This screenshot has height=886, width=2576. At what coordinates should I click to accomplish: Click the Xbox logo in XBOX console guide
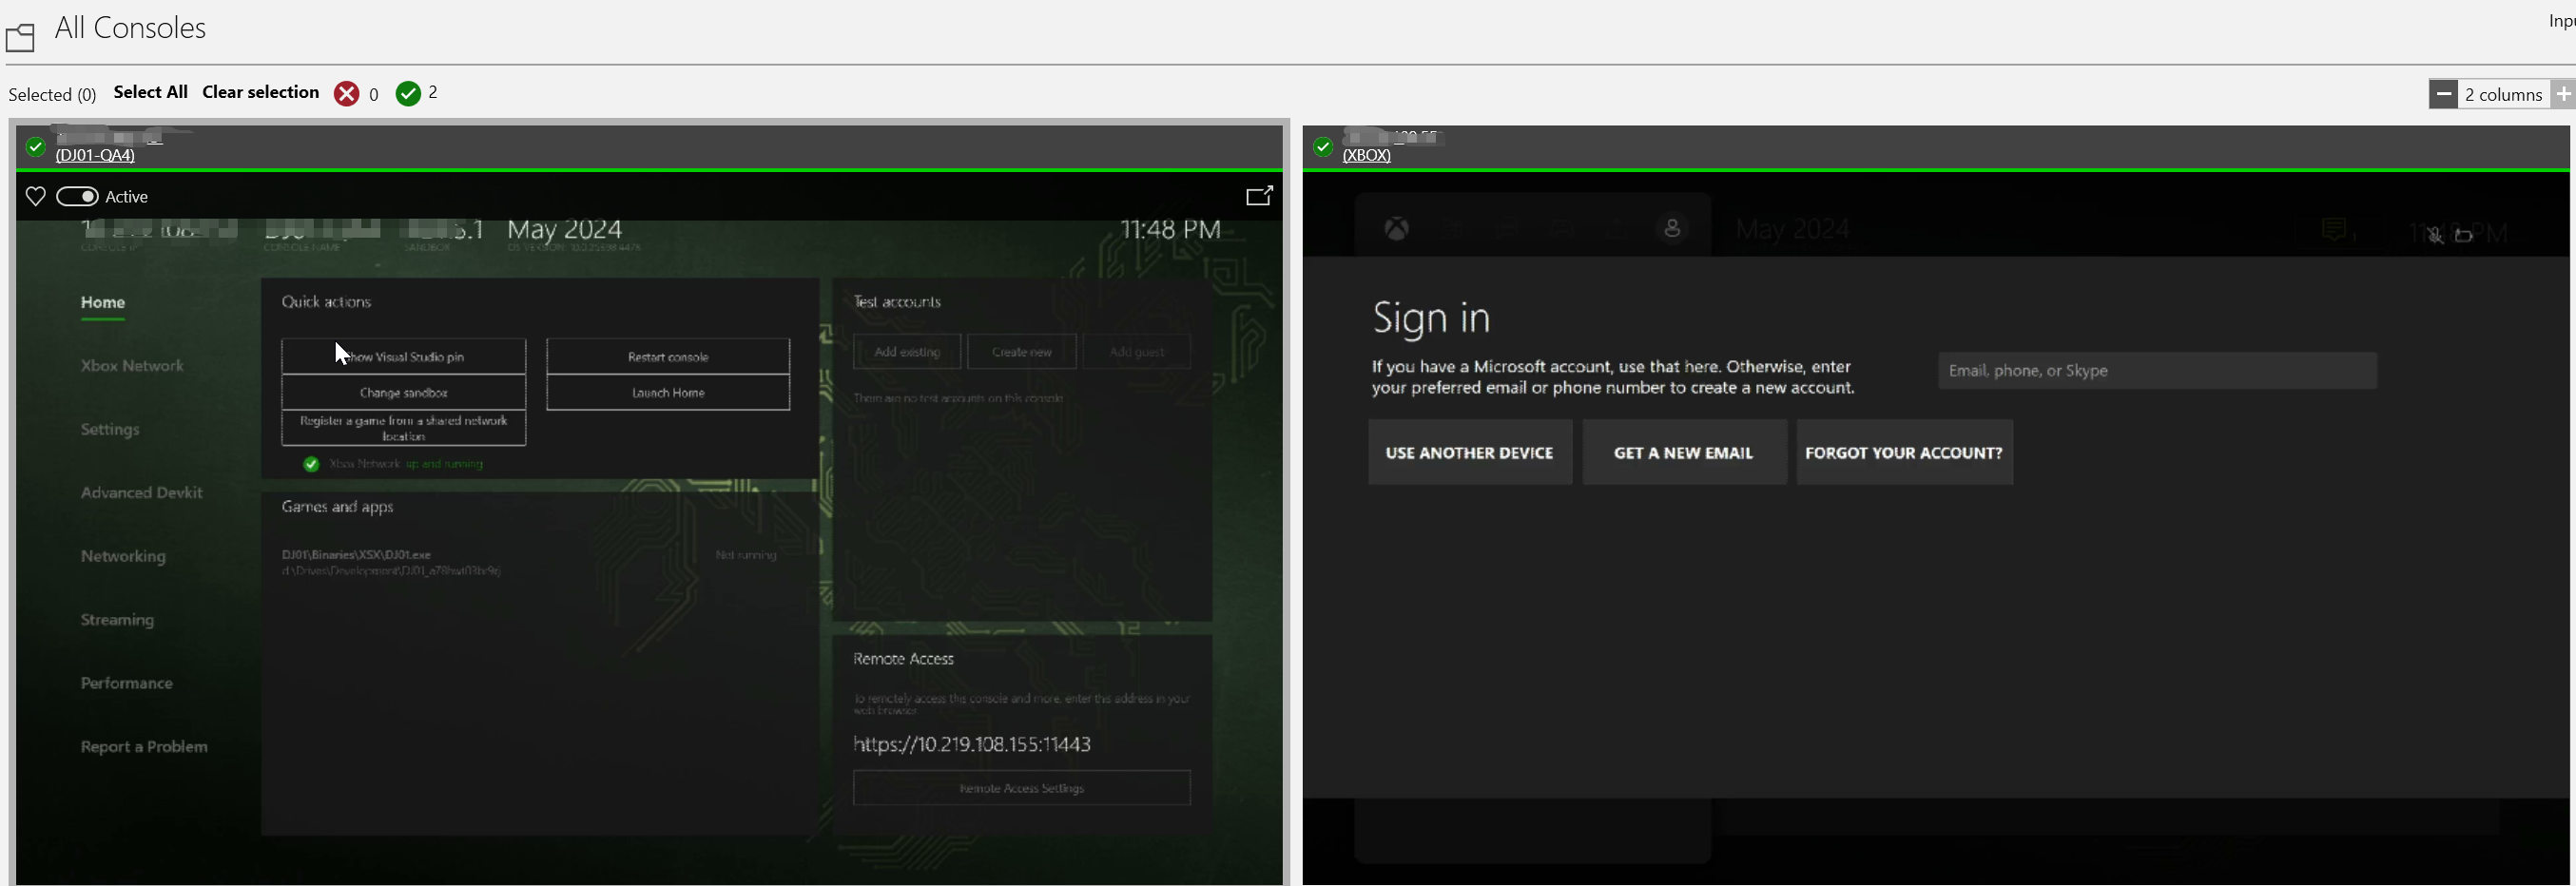[x=1397, y=229]
